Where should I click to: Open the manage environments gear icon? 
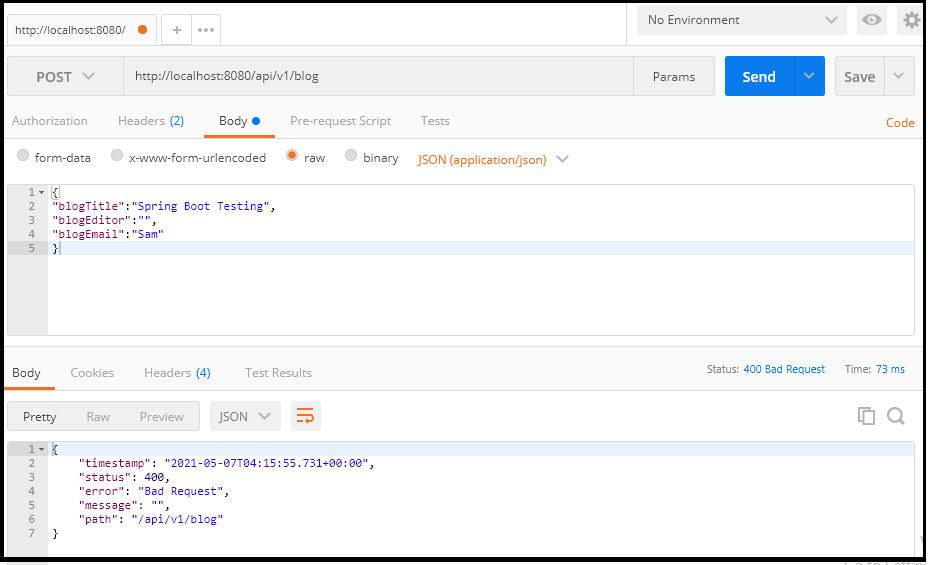tap(911, 20)
